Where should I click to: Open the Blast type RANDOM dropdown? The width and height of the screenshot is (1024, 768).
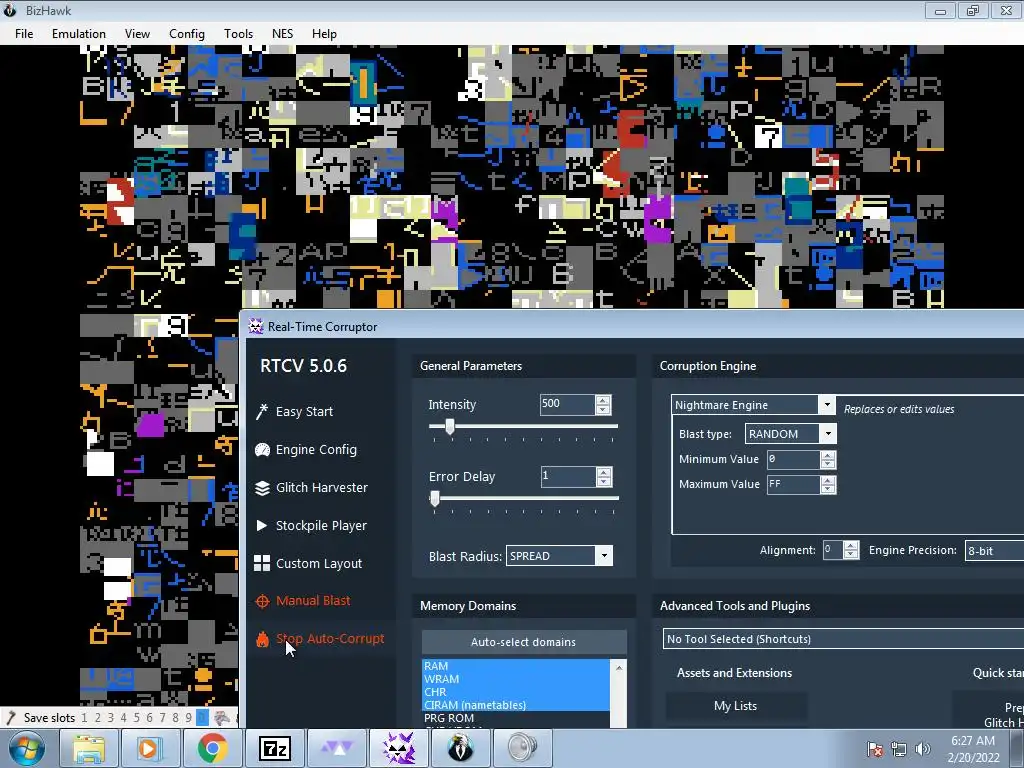(x=828, y=434)
